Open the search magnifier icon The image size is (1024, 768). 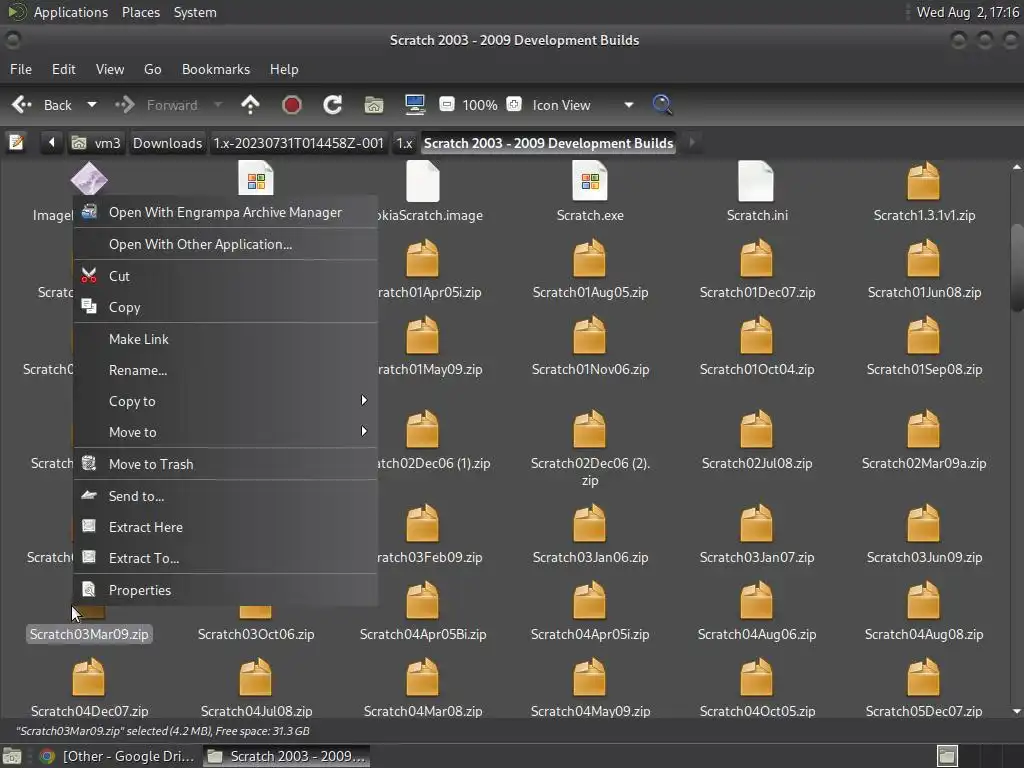tap(662, 104)
